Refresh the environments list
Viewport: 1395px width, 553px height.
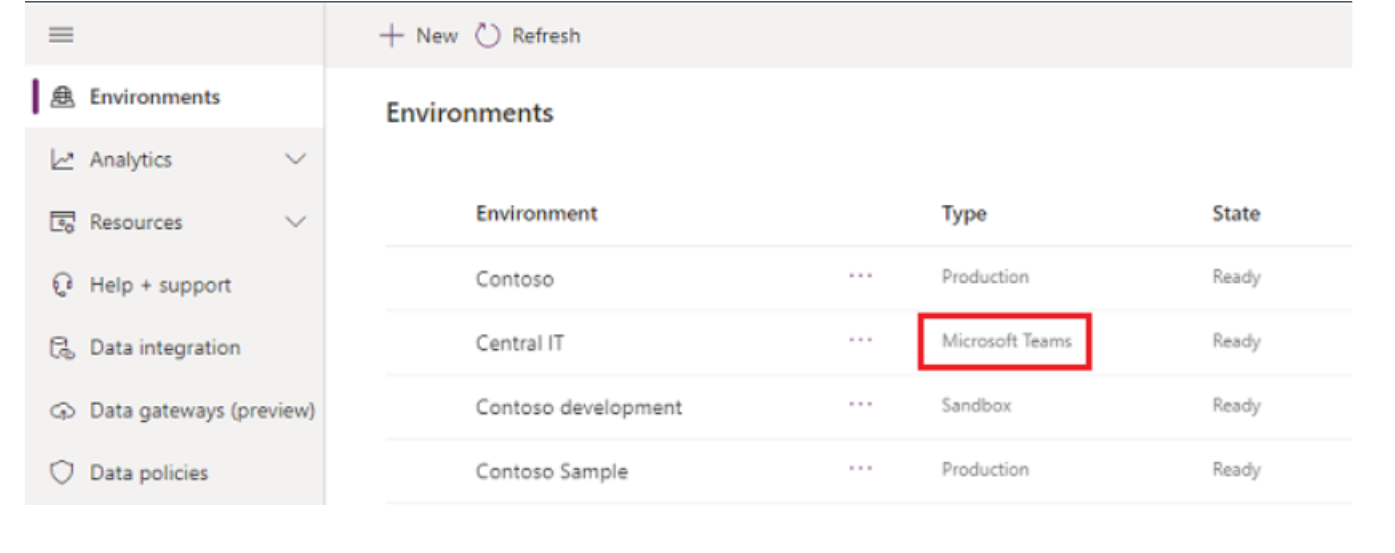[528, 36]
